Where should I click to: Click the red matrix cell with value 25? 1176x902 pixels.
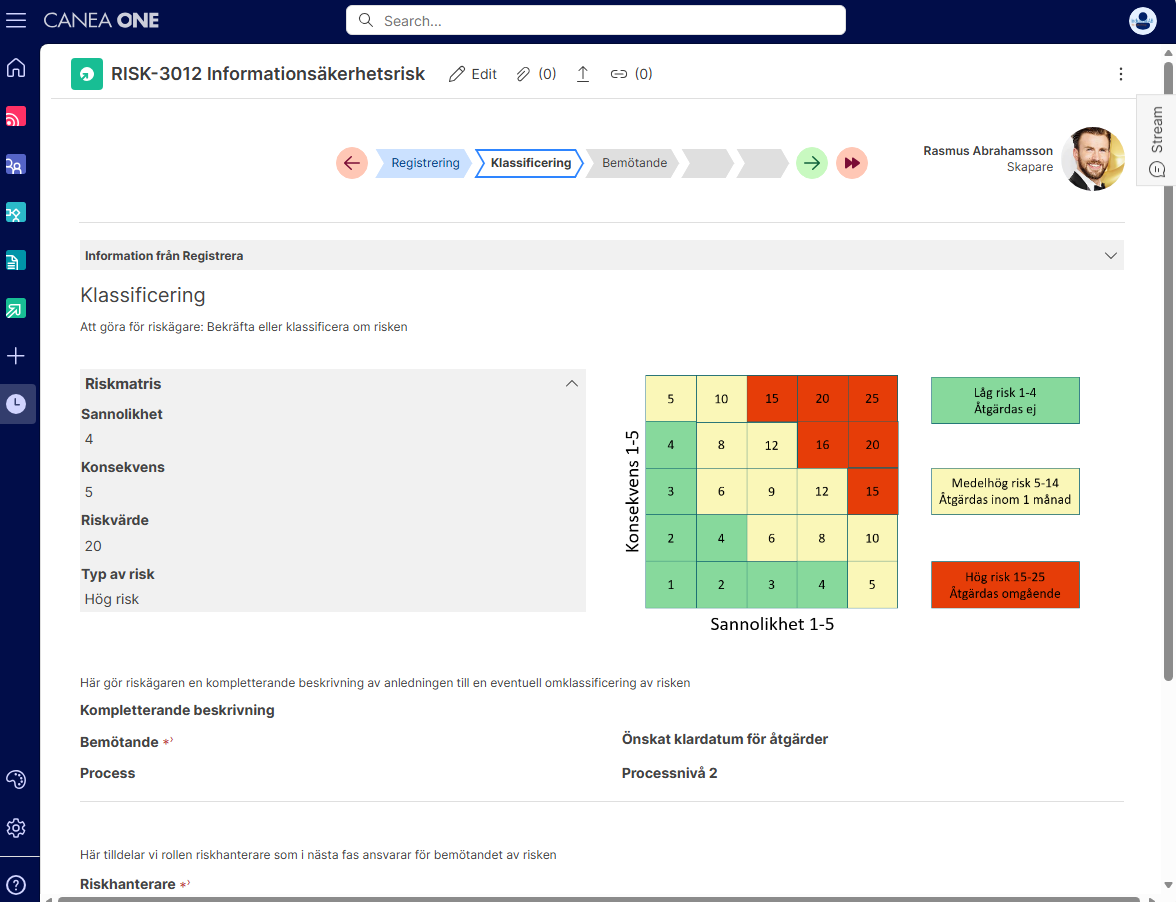(872, 398)
